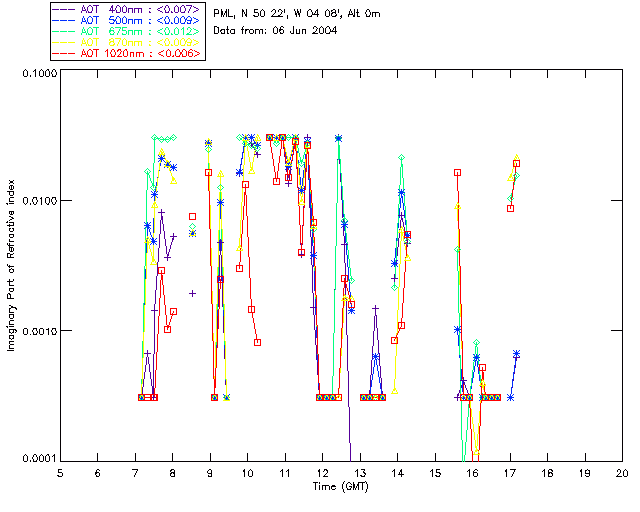Click the highest red square marker after 17 hours
The height and width of the screenshot is (512, 640).
point(516,164)
